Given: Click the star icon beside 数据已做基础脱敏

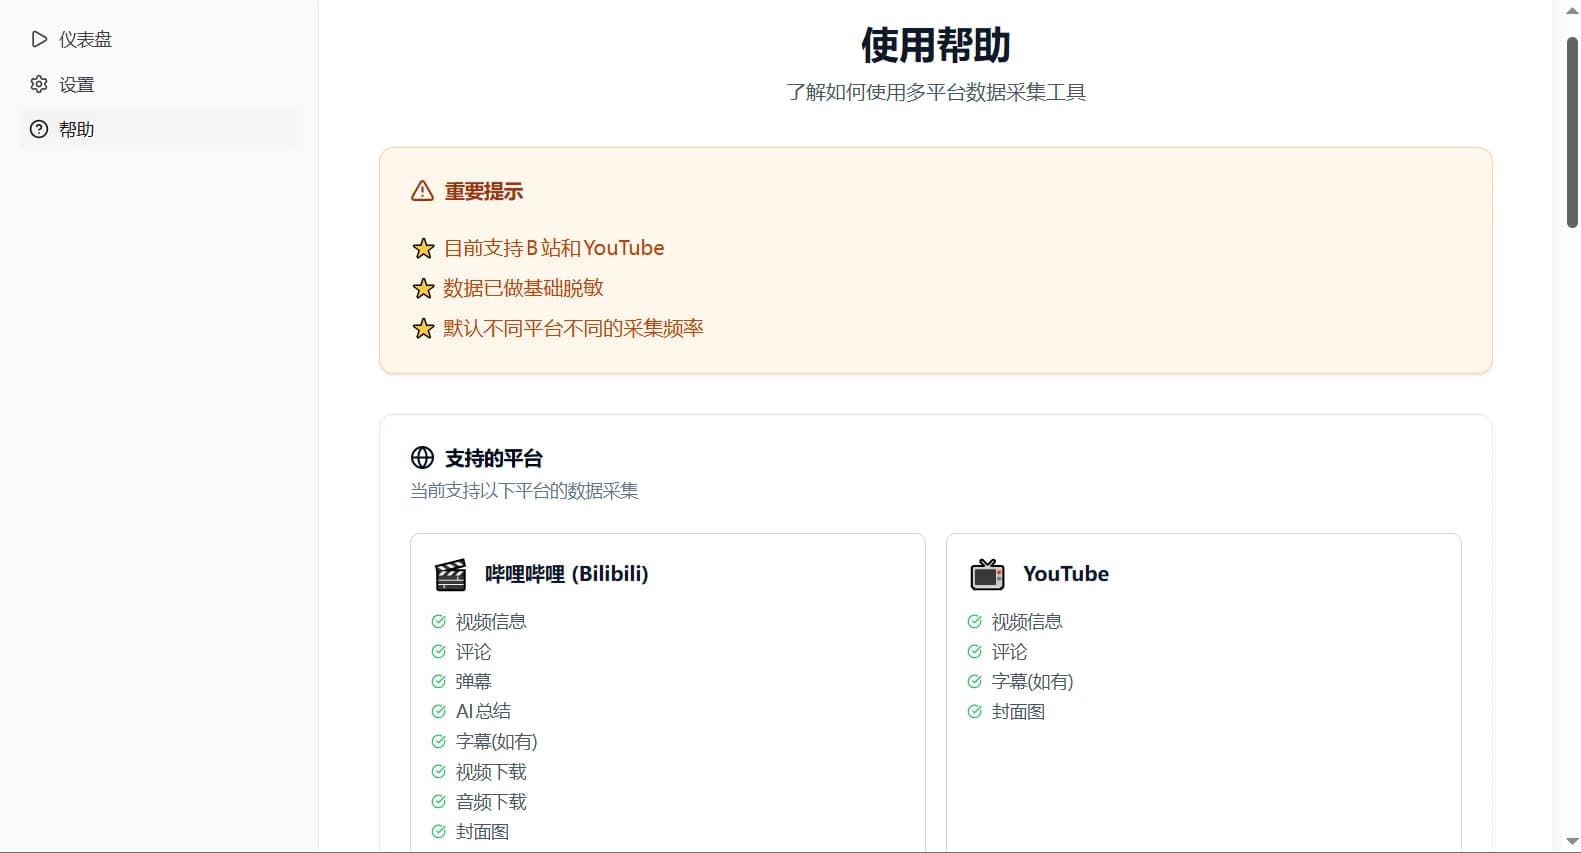Looking at the screenshot, I should pyautogui.click(x=423, y=288).
